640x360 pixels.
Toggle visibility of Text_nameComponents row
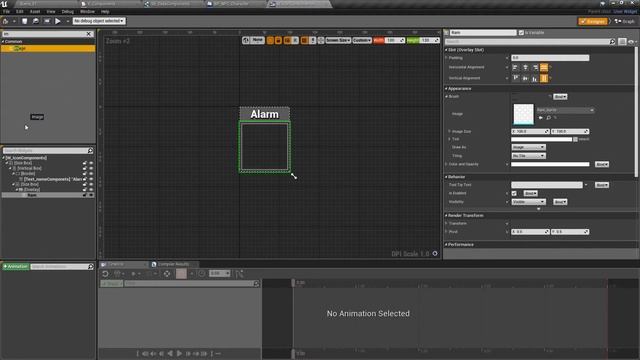pyautogui.click(x=91, y=179)
